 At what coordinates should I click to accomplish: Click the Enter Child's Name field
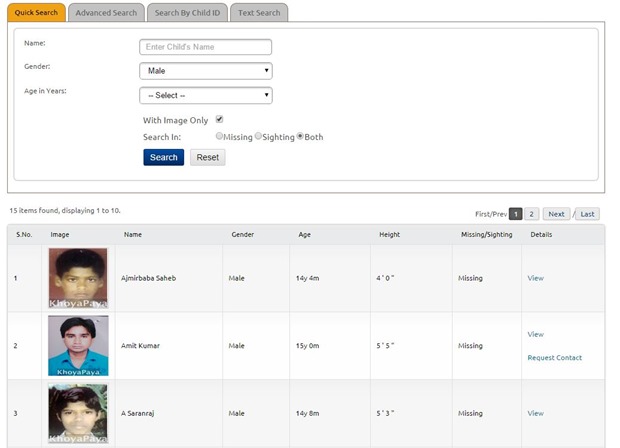point(205,47)
